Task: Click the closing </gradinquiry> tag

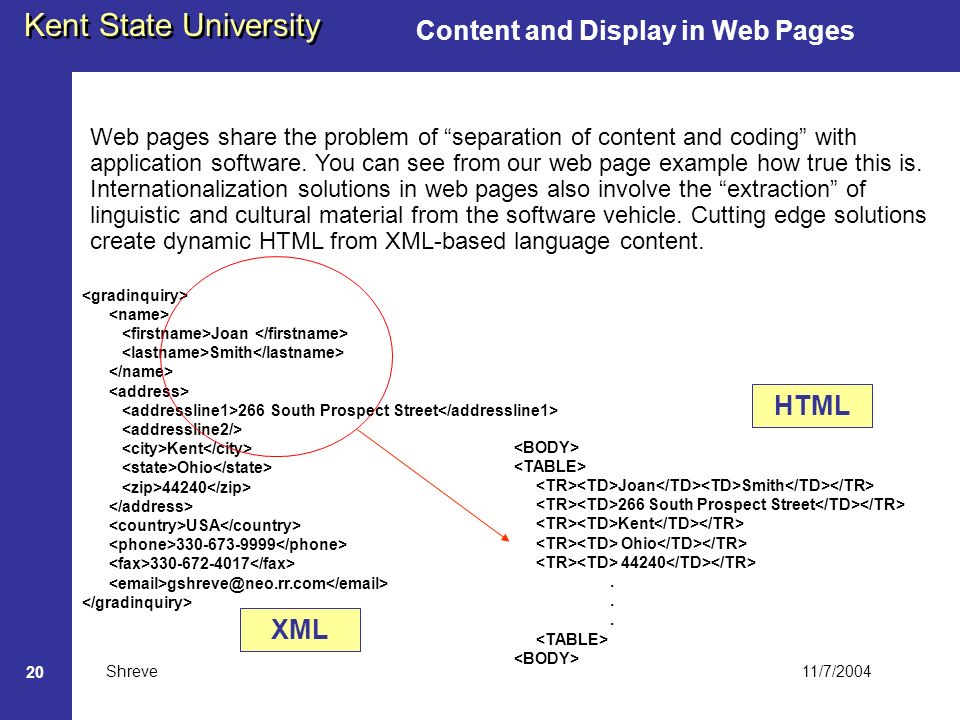Action: (x=137, y=602)
